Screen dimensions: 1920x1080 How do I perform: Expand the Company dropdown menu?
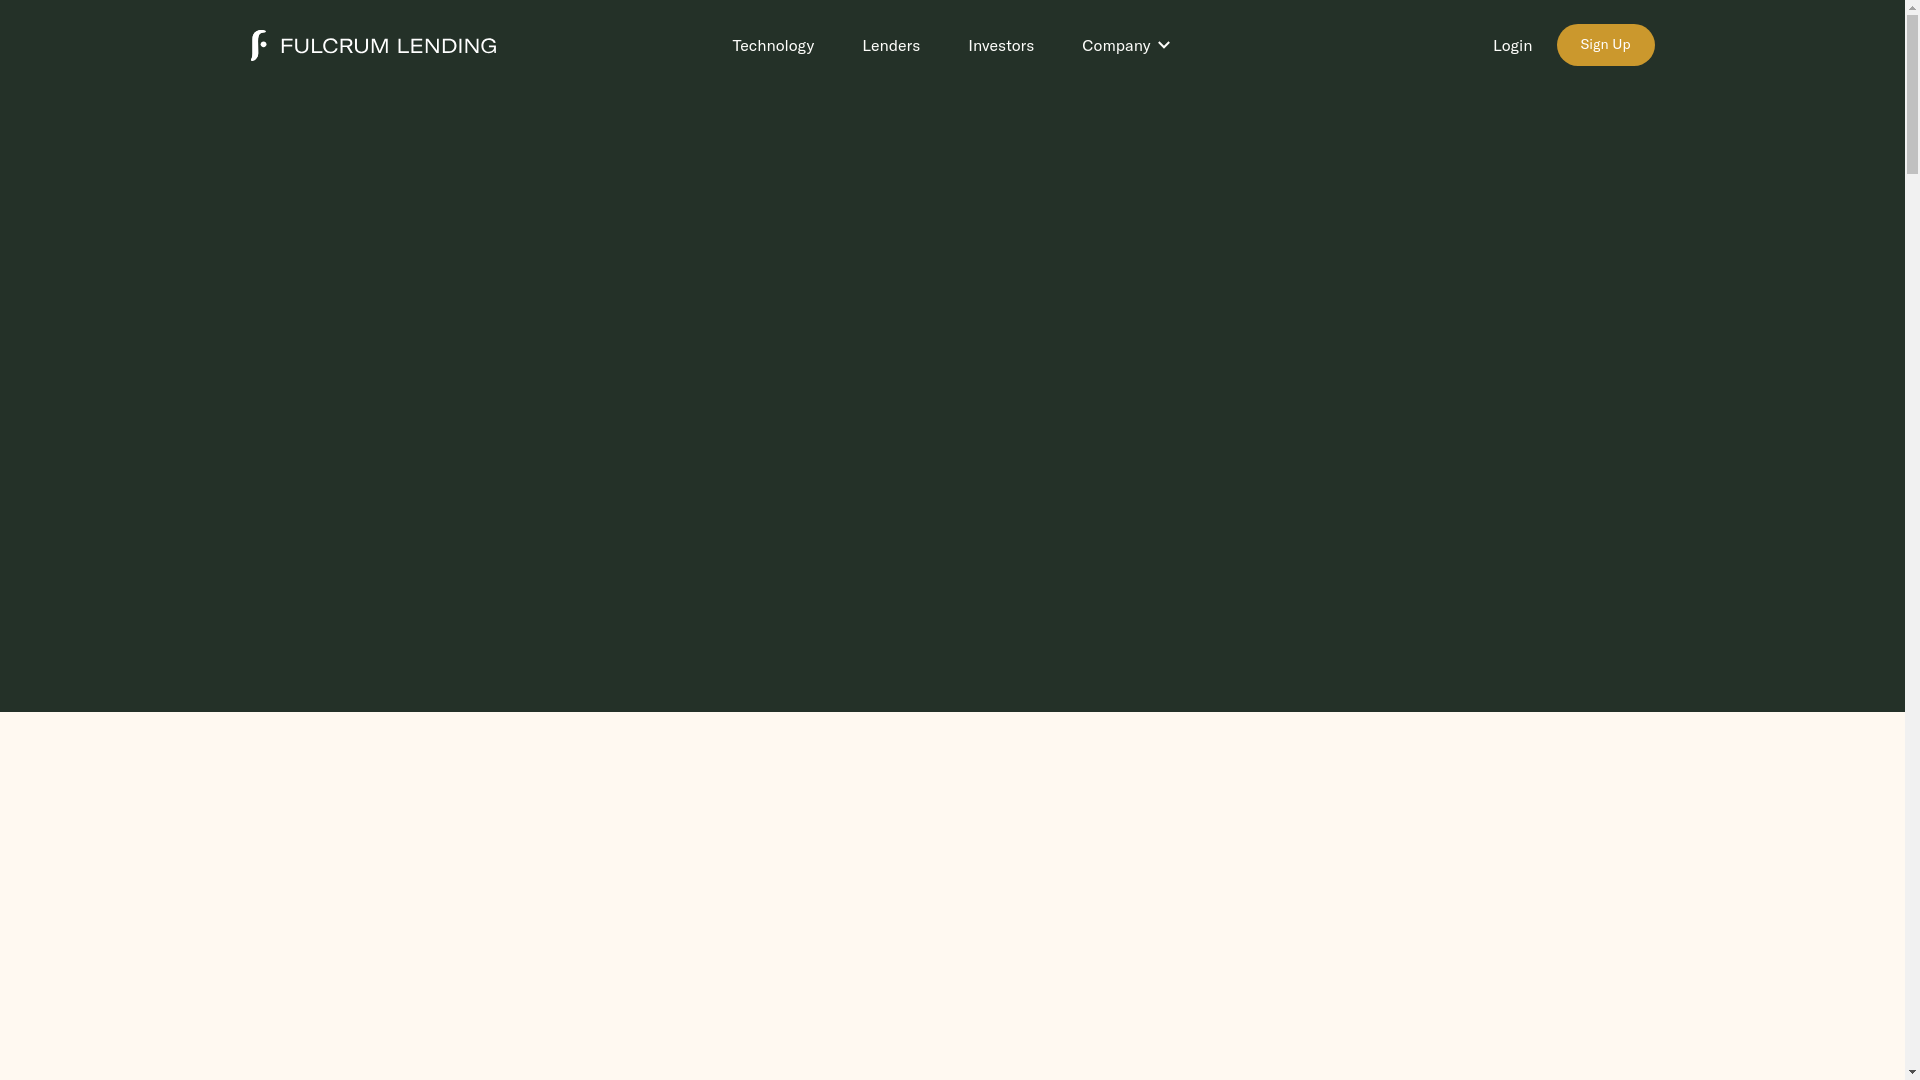[1126, 45]
